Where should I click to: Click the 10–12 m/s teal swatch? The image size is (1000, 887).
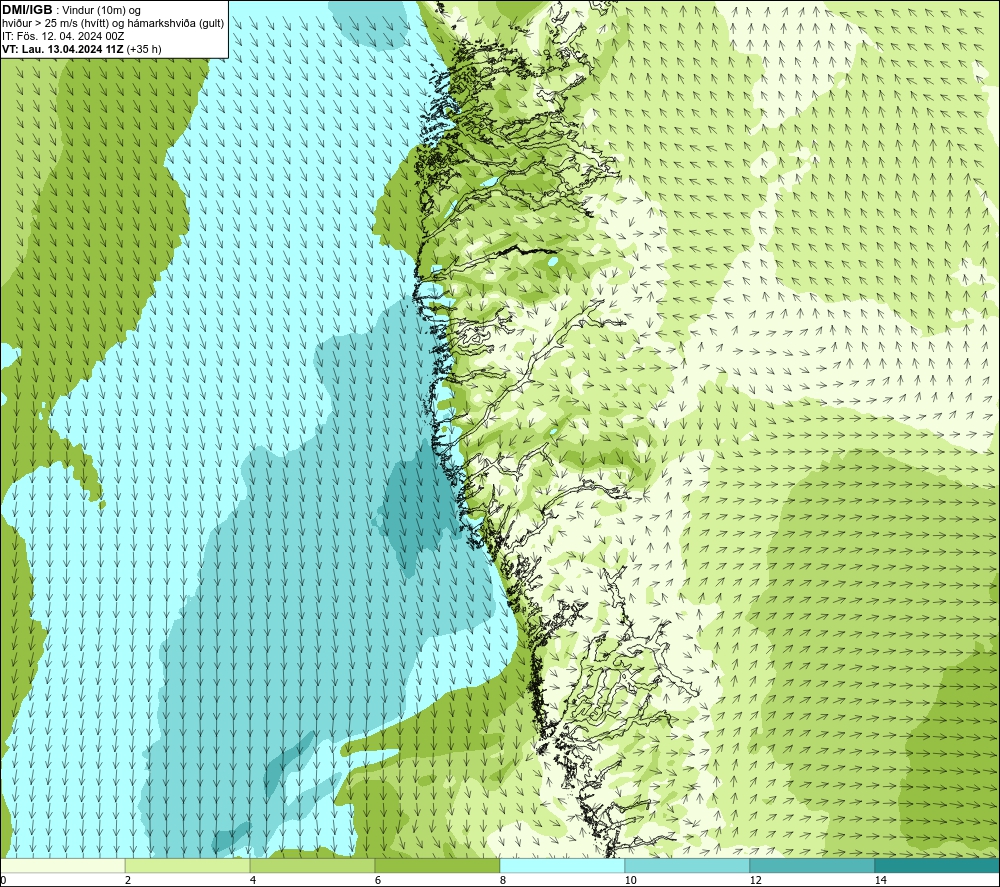point(688,865)
